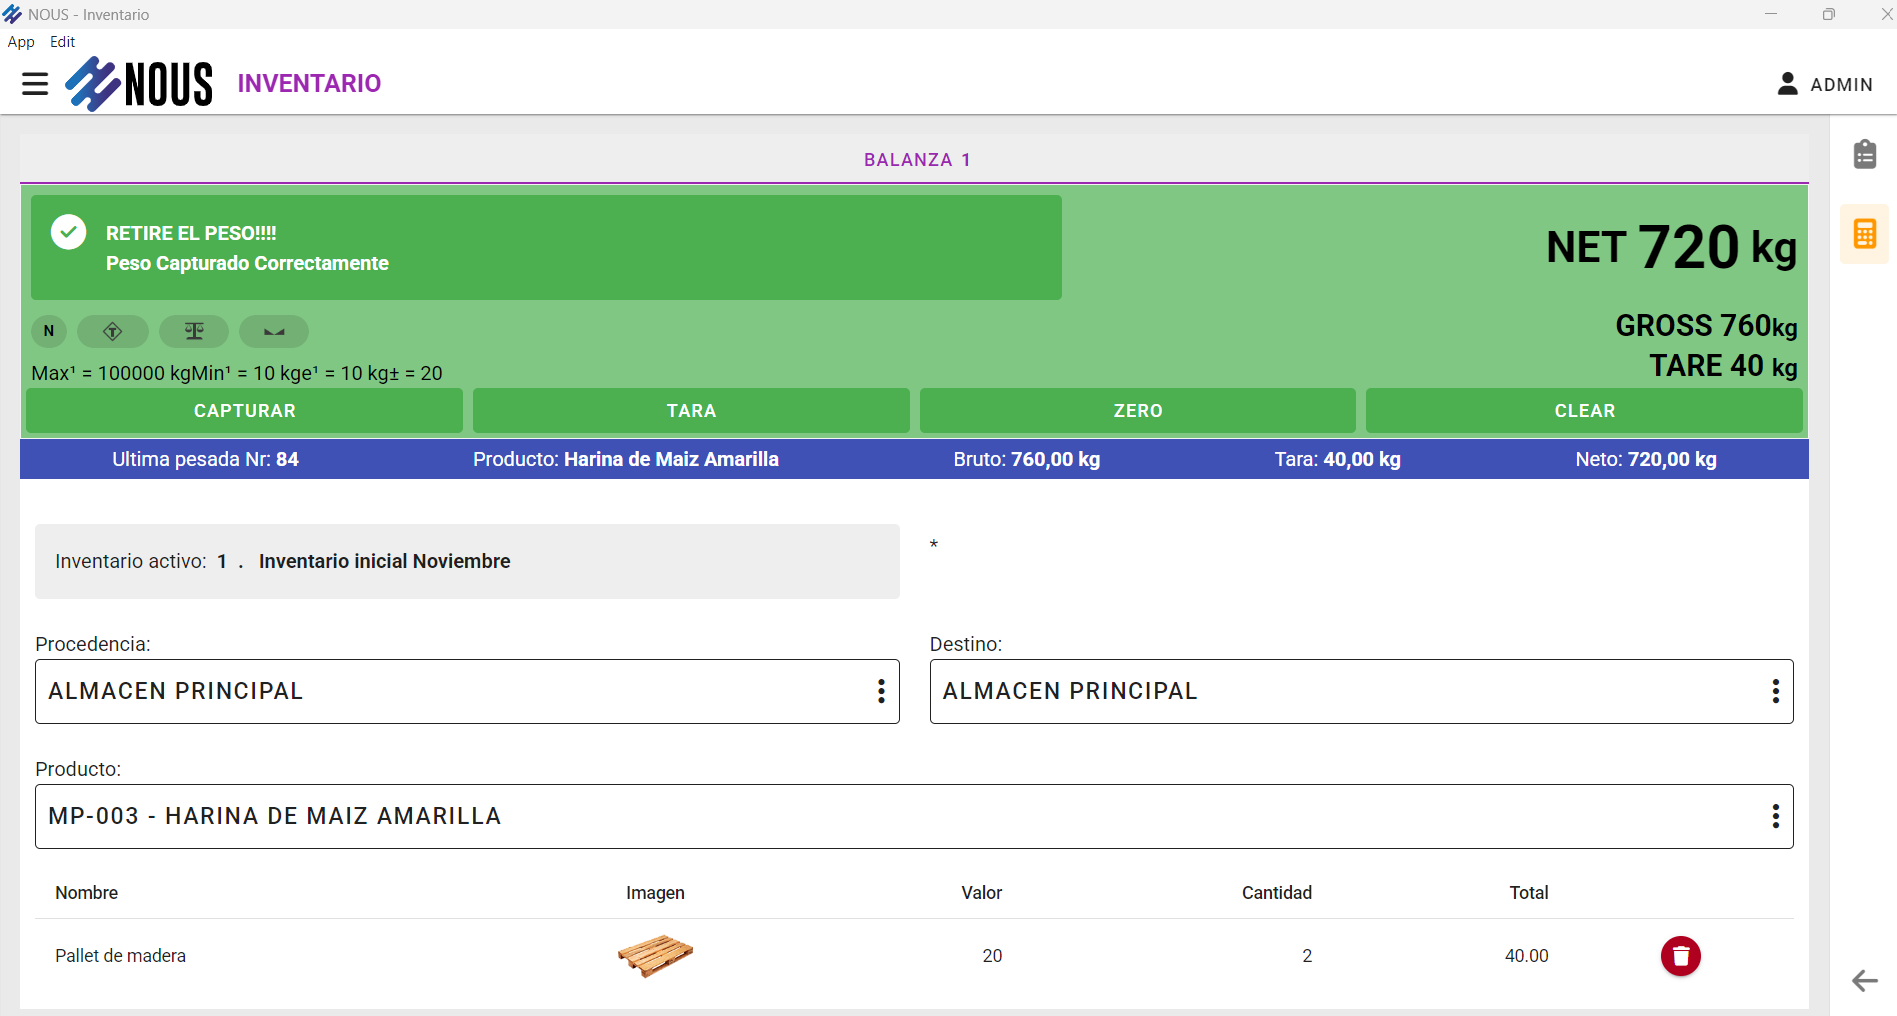Image resolution: width=1897 pixels, height=1016 pixels.
Task: Click the ADMIN user profile icon
Action: (x=1787, y=84)
